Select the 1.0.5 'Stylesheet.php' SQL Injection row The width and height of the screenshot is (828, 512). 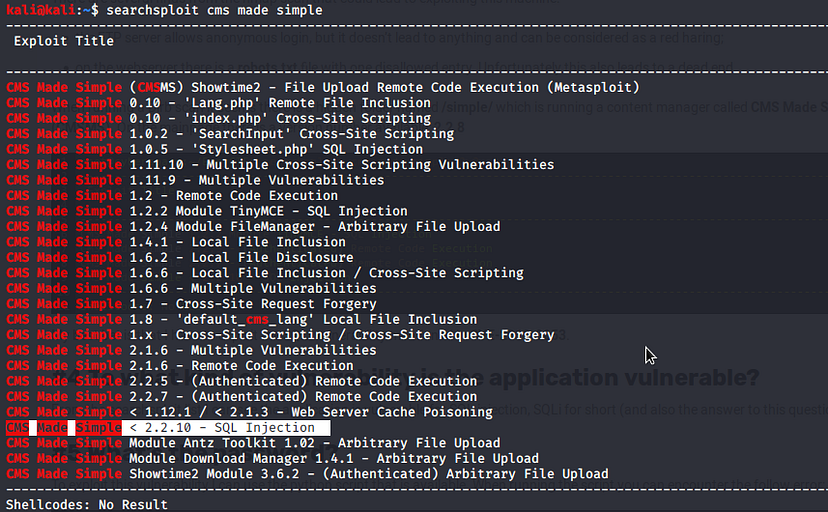coord(215,149)
